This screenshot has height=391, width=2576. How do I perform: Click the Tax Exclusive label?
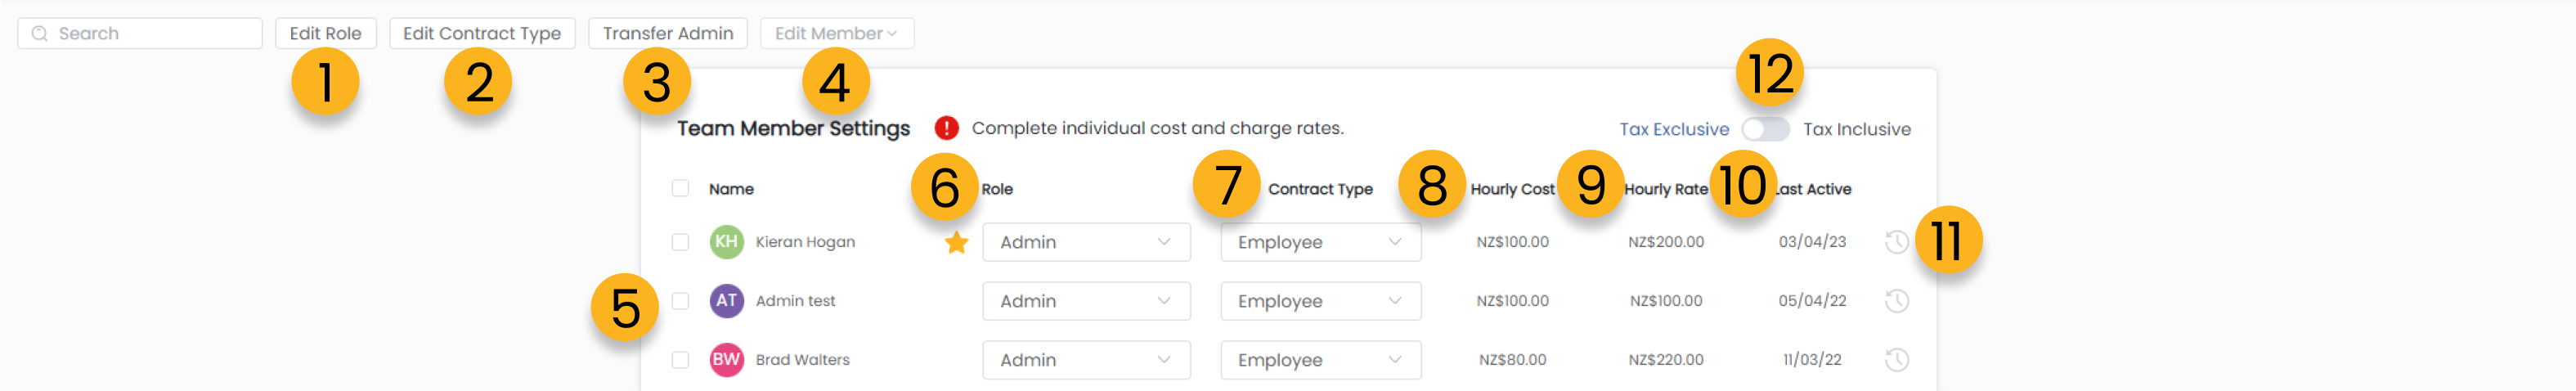[x=1674, y=129]
